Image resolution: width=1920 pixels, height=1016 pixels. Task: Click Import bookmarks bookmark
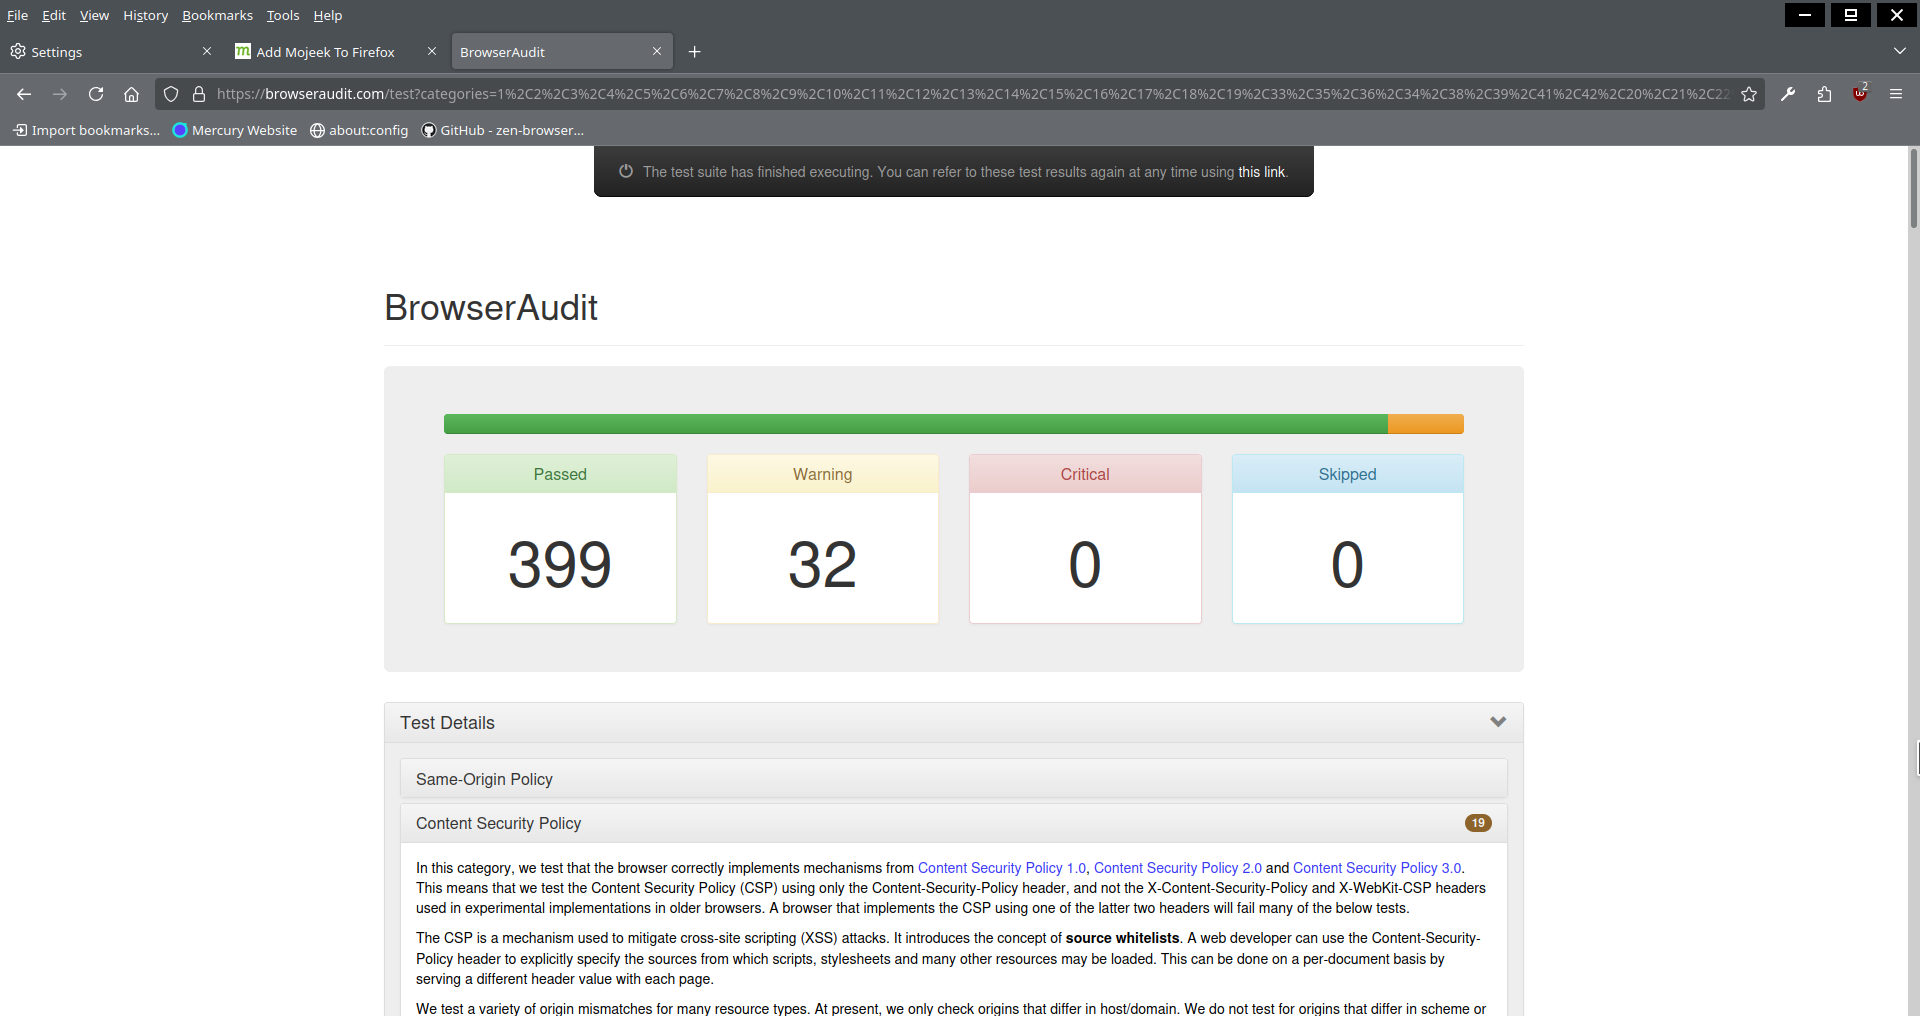86,130
